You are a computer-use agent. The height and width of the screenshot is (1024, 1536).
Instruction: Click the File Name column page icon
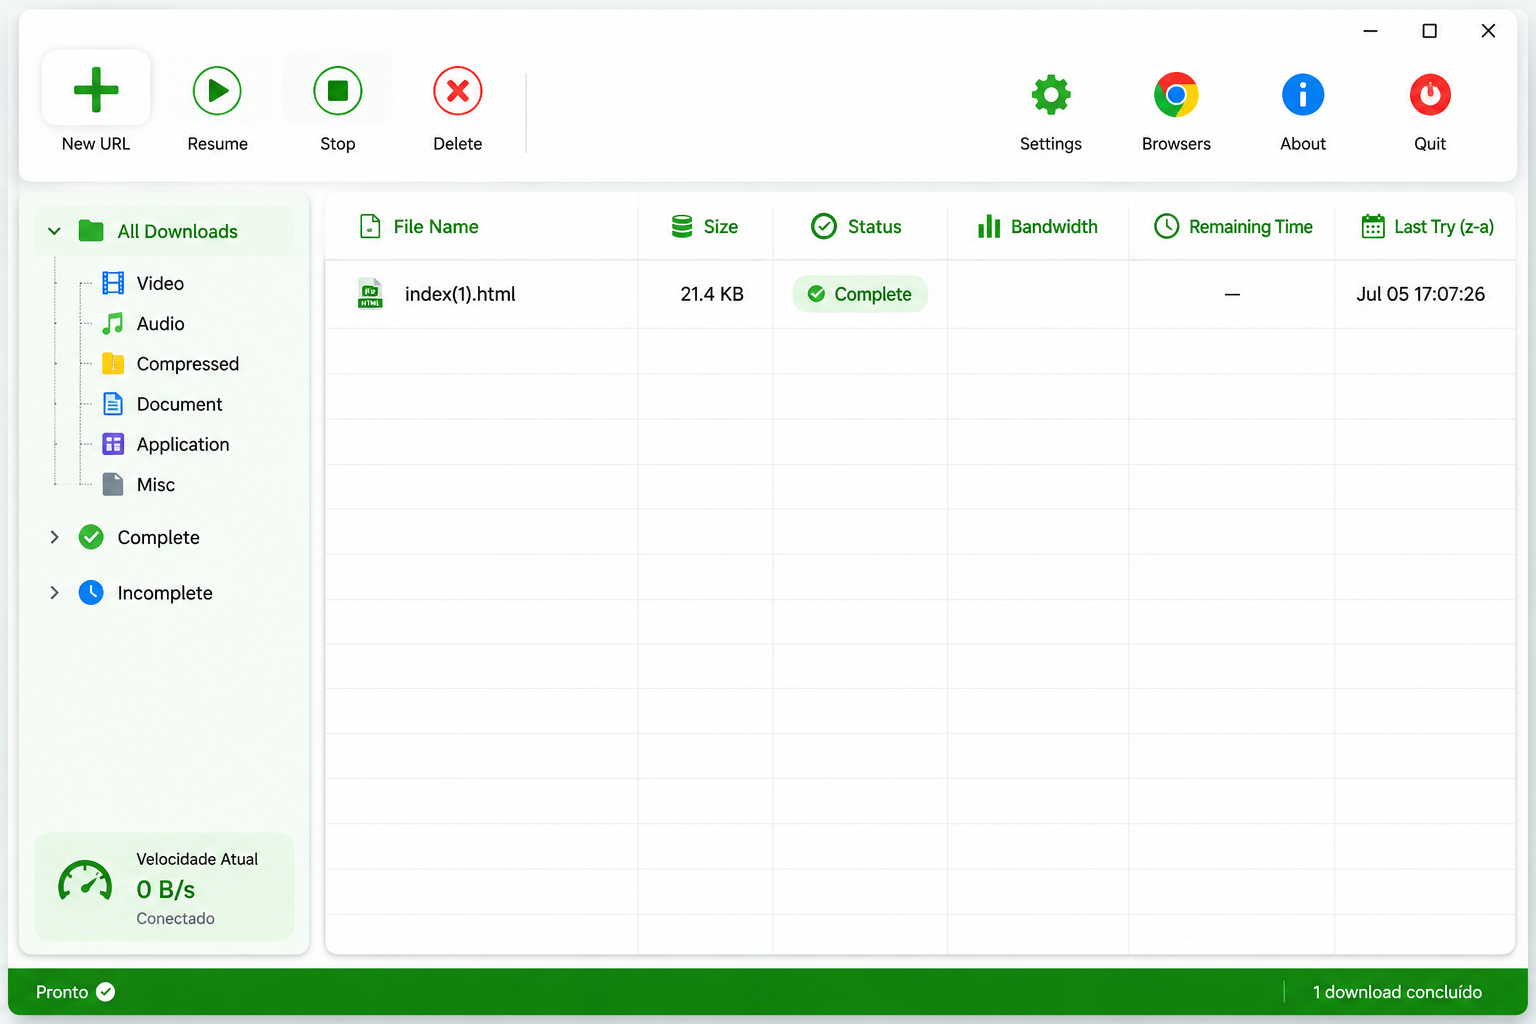370,227
